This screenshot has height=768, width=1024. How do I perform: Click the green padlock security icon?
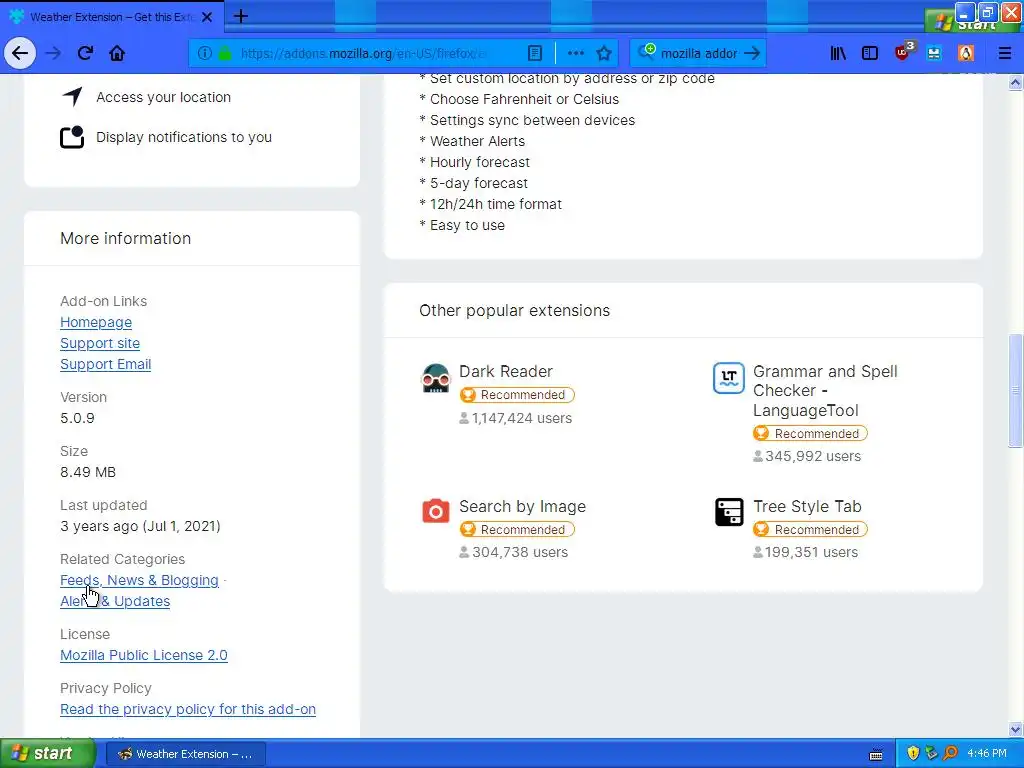pos(225,53)
